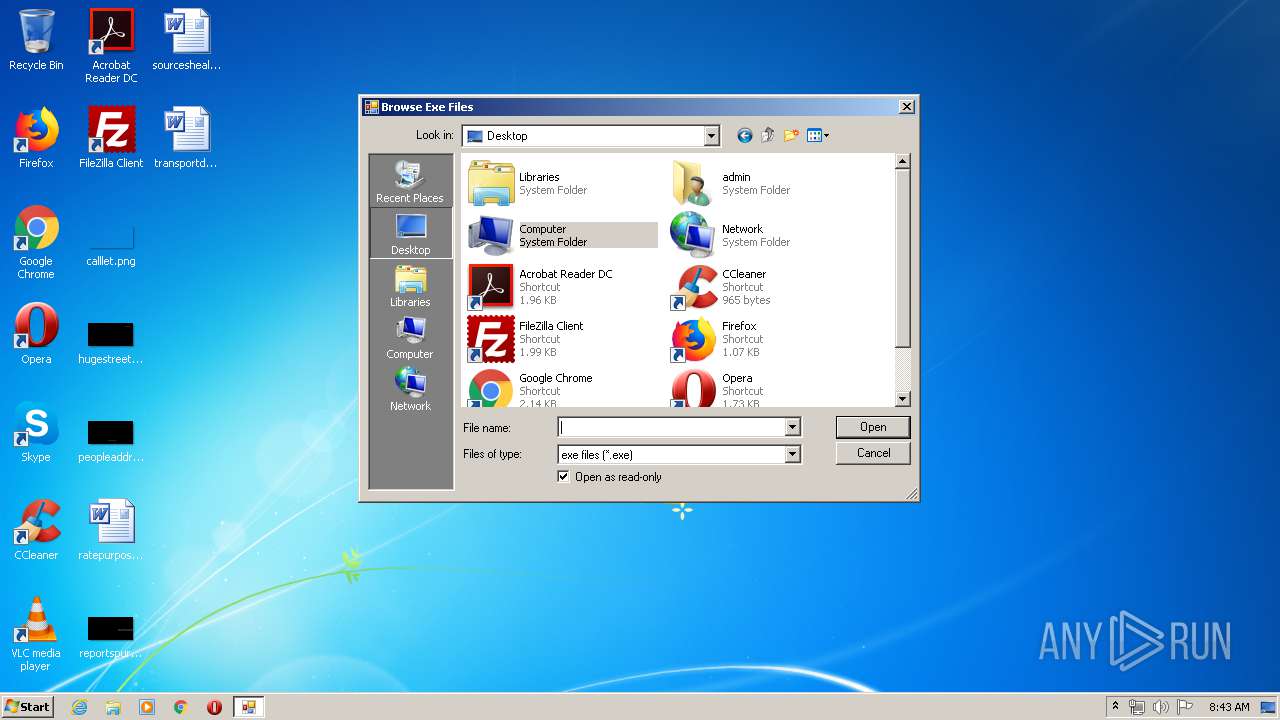This screenshot has height=720, width=1280.
Task: Select the Network system folder in list
Action: (x=765, y=235)
